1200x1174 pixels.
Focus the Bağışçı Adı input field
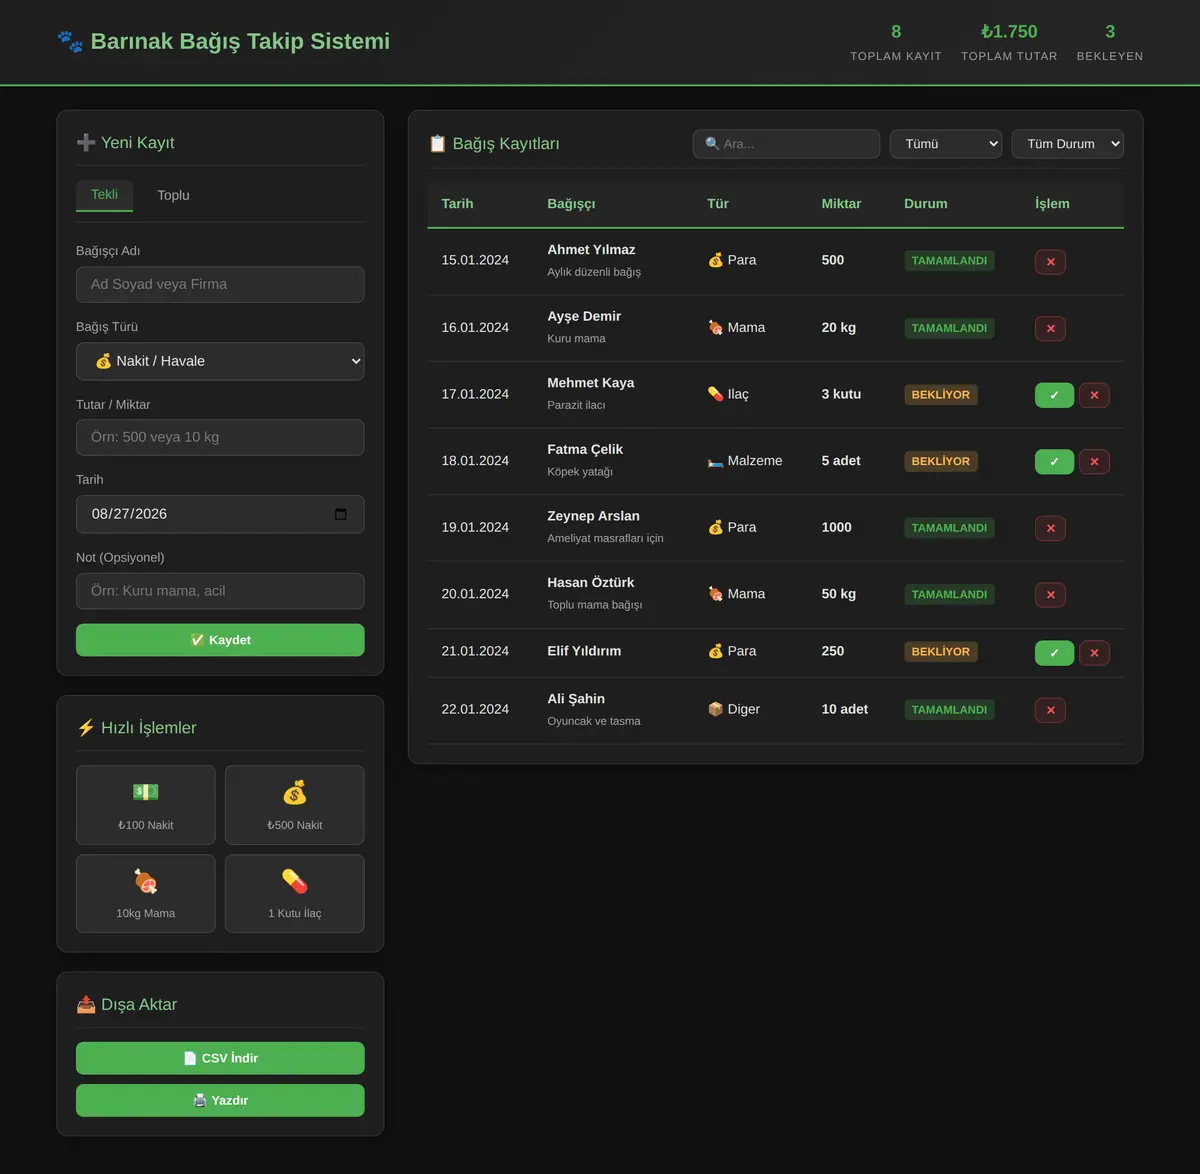pos(220,284)
